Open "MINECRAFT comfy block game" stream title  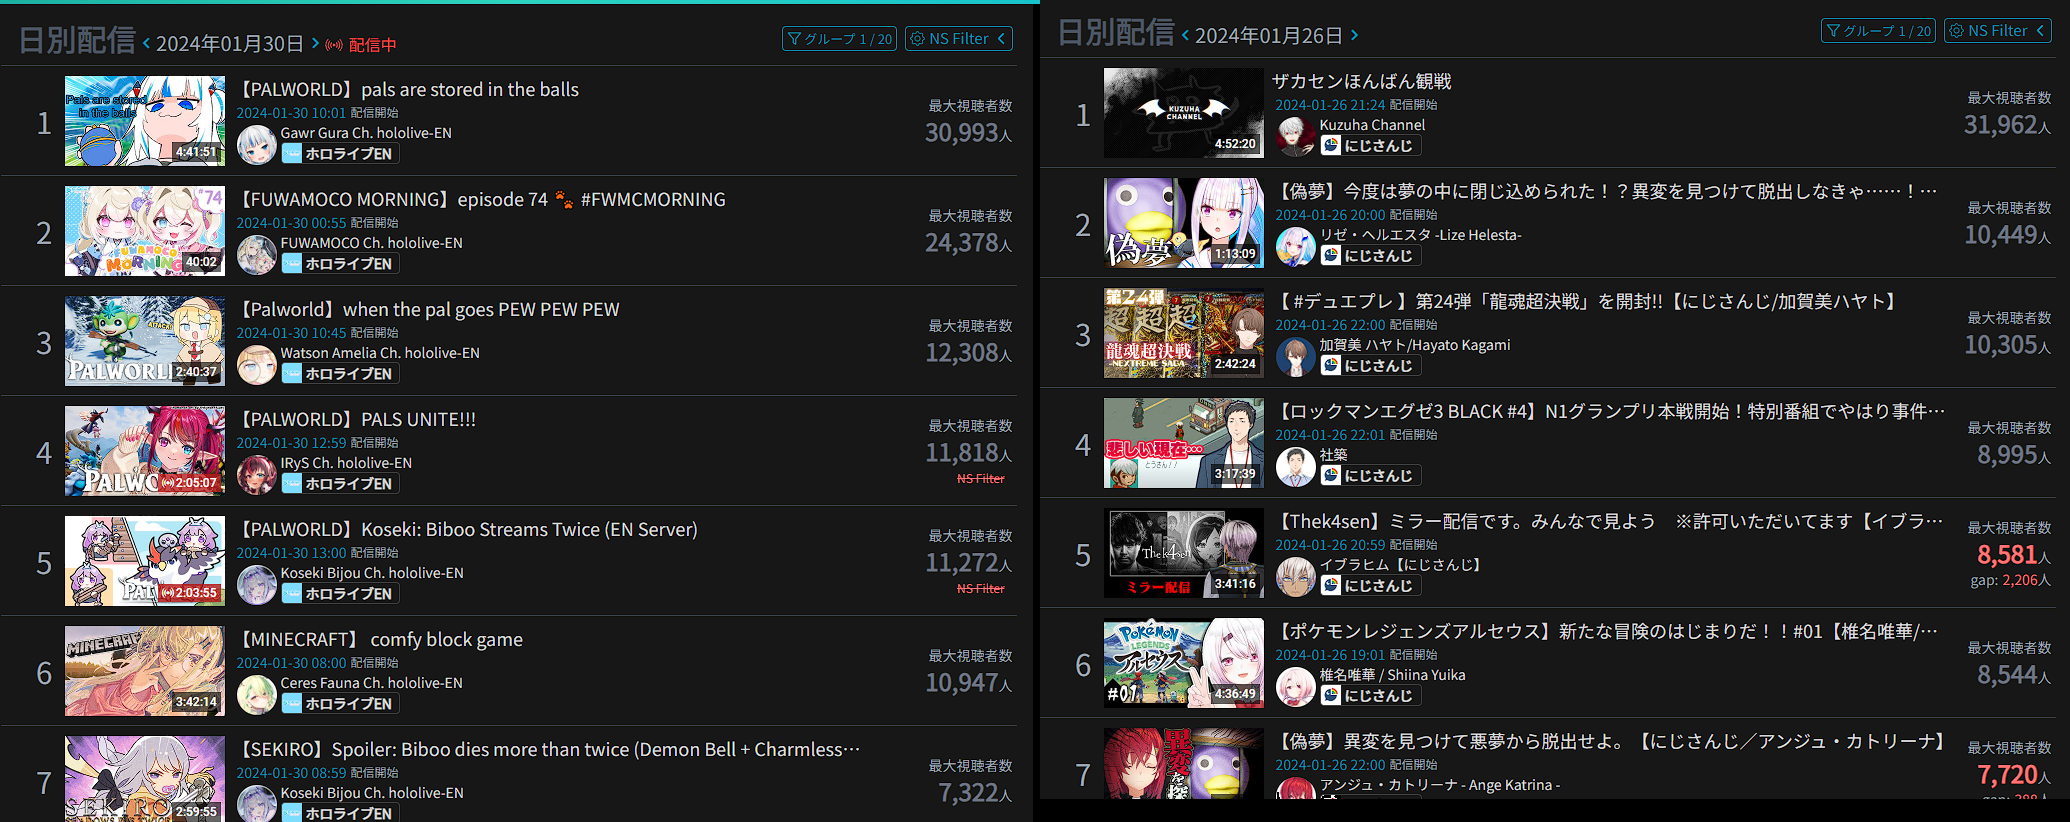click(x=380, y=639)
